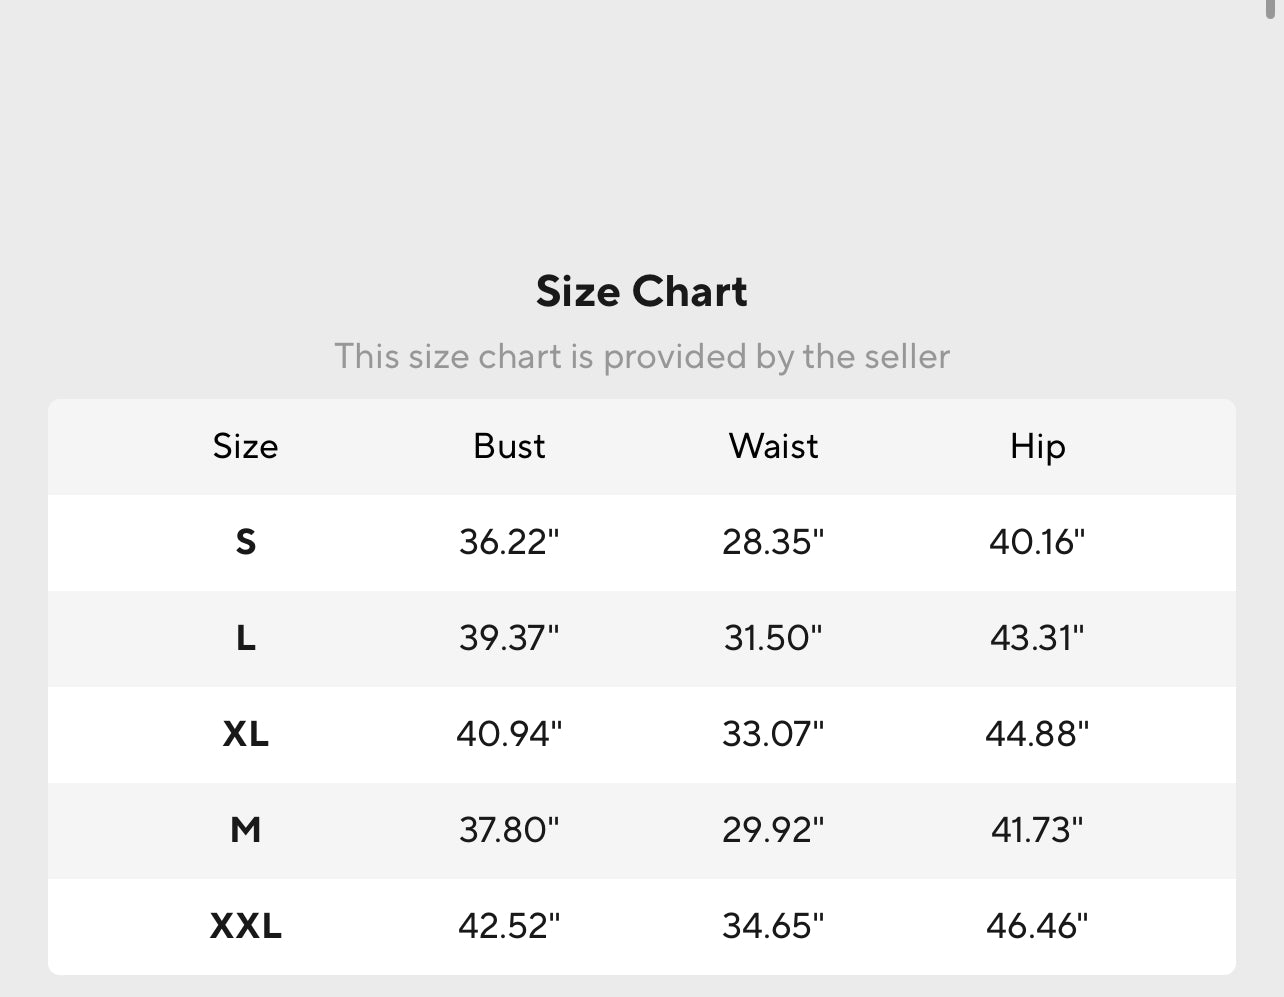Select the M size row label
Image resolution: width=1284 pixels, height=997 pixels.
[x=245, y=830]
